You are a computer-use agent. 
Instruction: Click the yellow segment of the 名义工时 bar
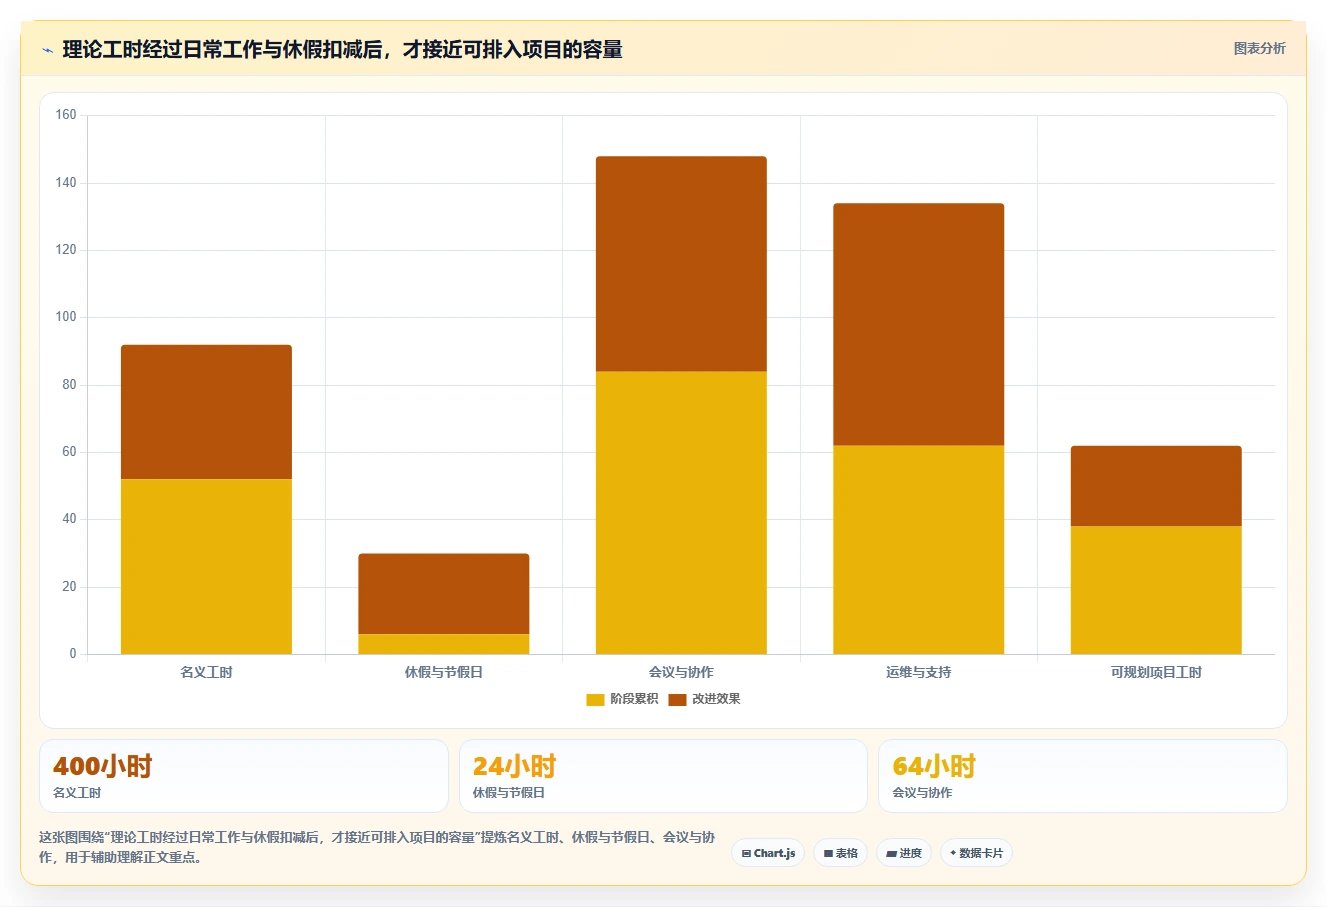coord(206,567)
